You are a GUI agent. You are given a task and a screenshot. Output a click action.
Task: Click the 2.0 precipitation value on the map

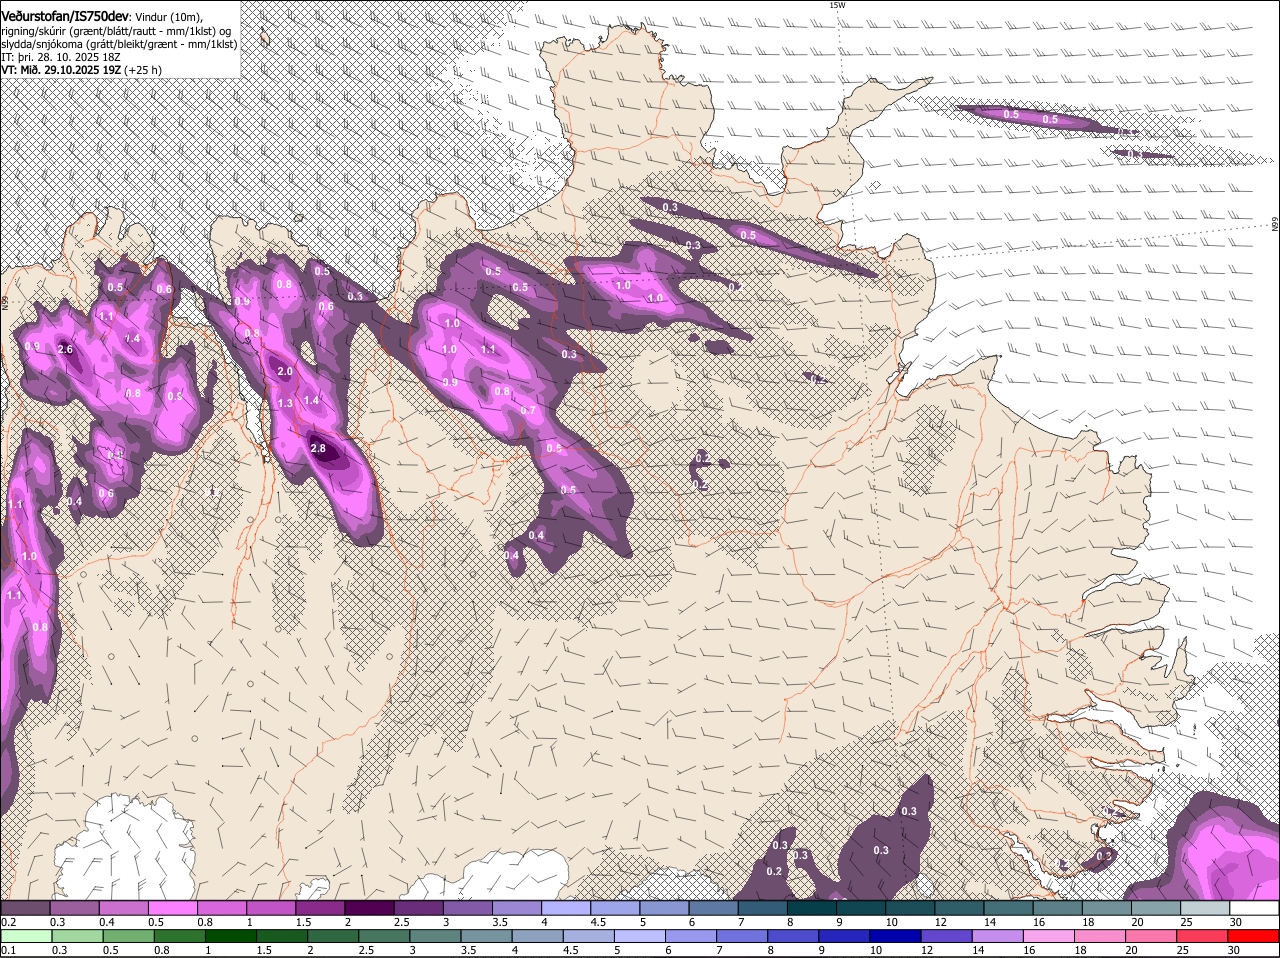tap(284, 372)
